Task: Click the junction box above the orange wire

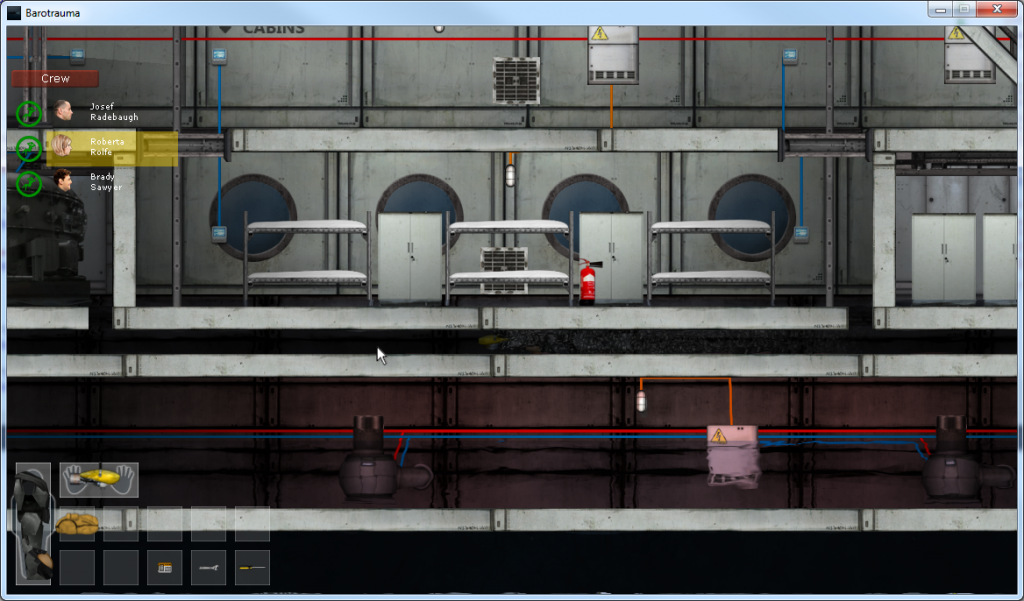Action: [x=612, y=53]
